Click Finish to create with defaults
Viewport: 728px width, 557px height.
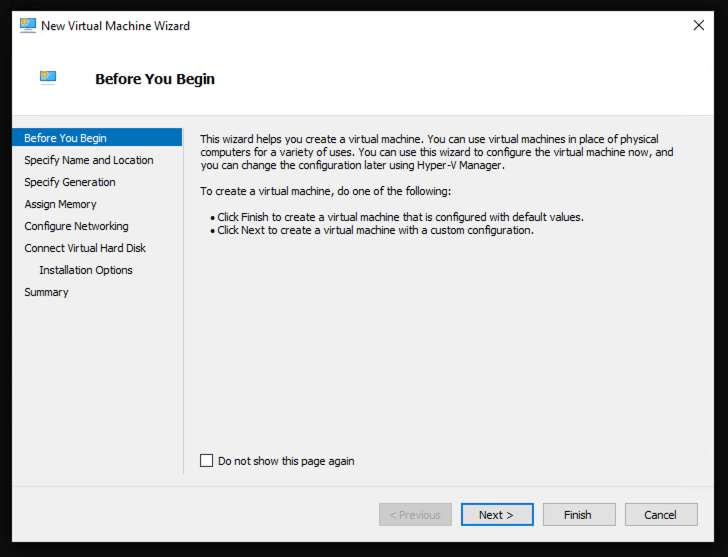(x=577, y=515)
